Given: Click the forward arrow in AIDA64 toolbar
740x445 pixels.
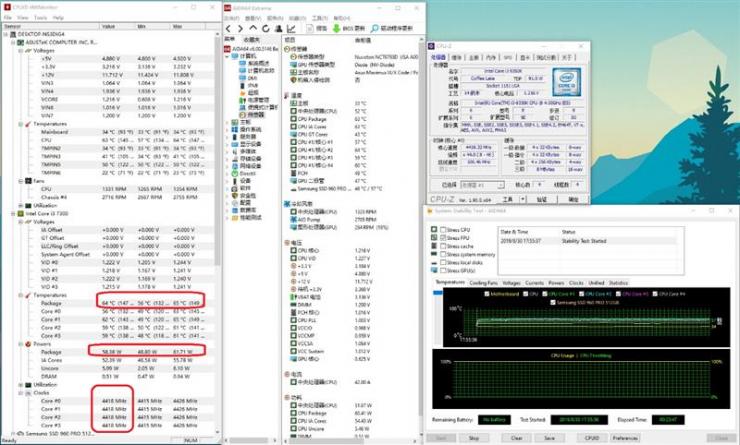Looking at the screenshot, I should tap(240, 29).
